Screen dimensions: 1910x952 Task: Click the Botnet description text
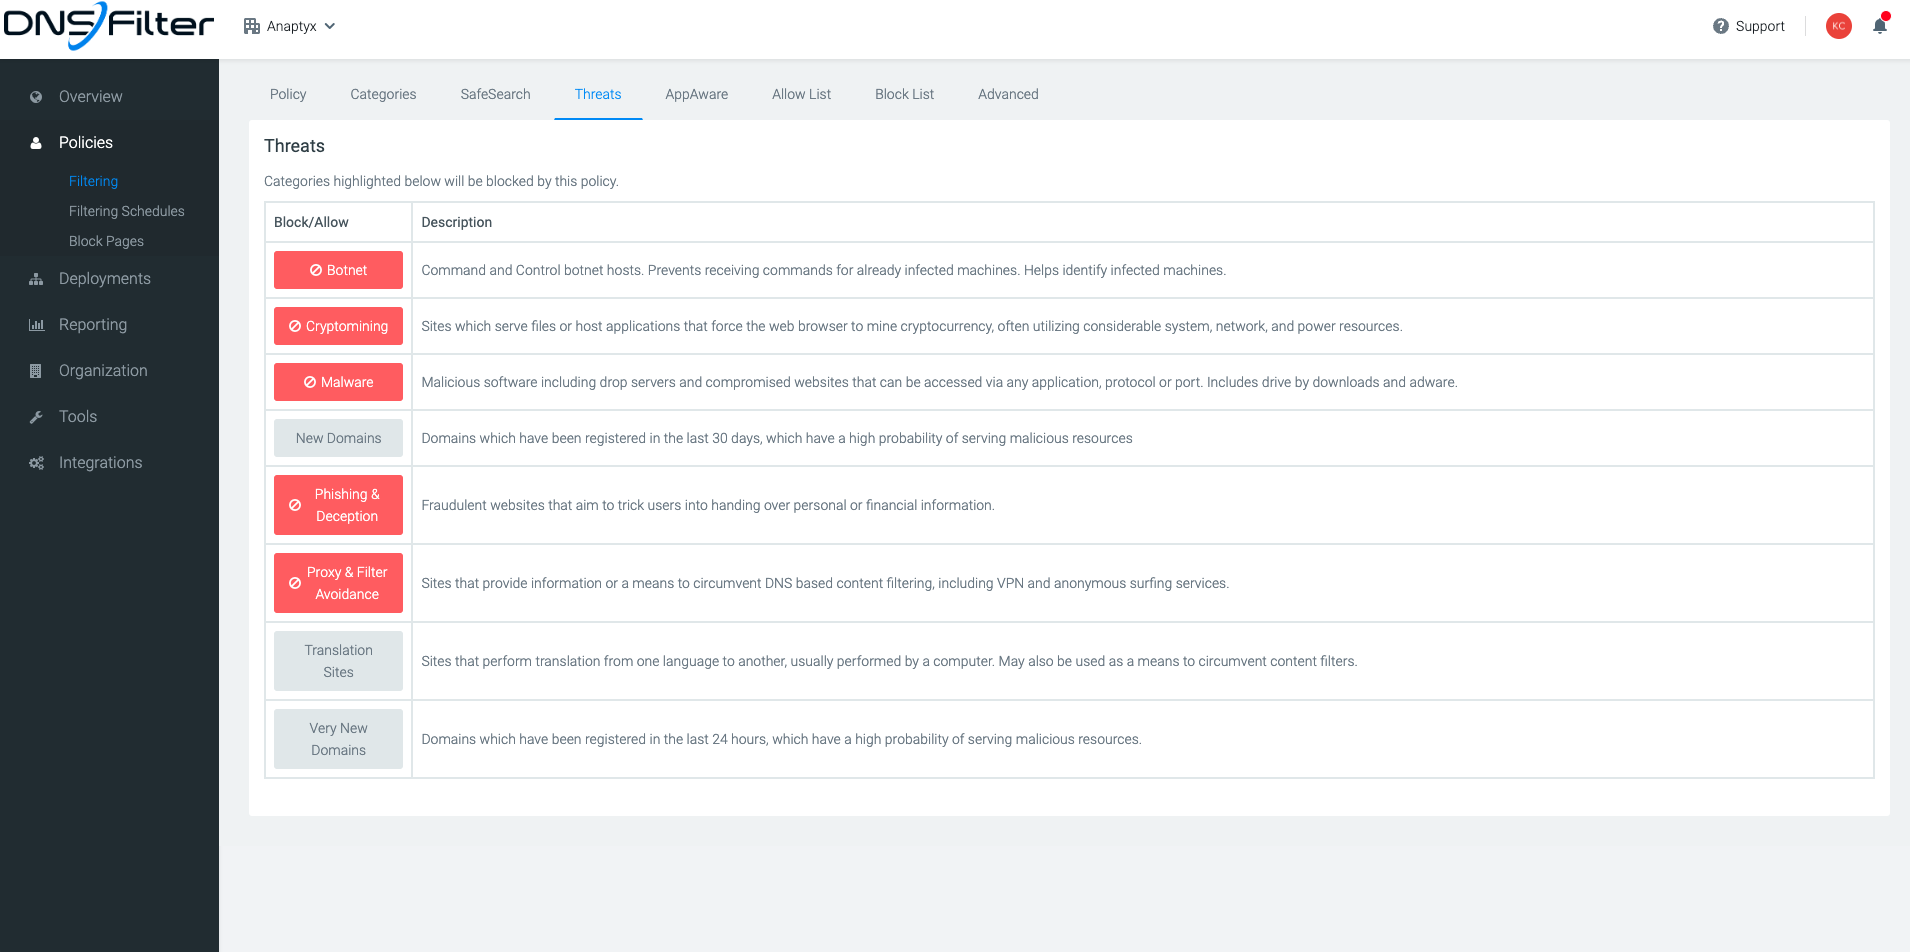tap(823, 270)
